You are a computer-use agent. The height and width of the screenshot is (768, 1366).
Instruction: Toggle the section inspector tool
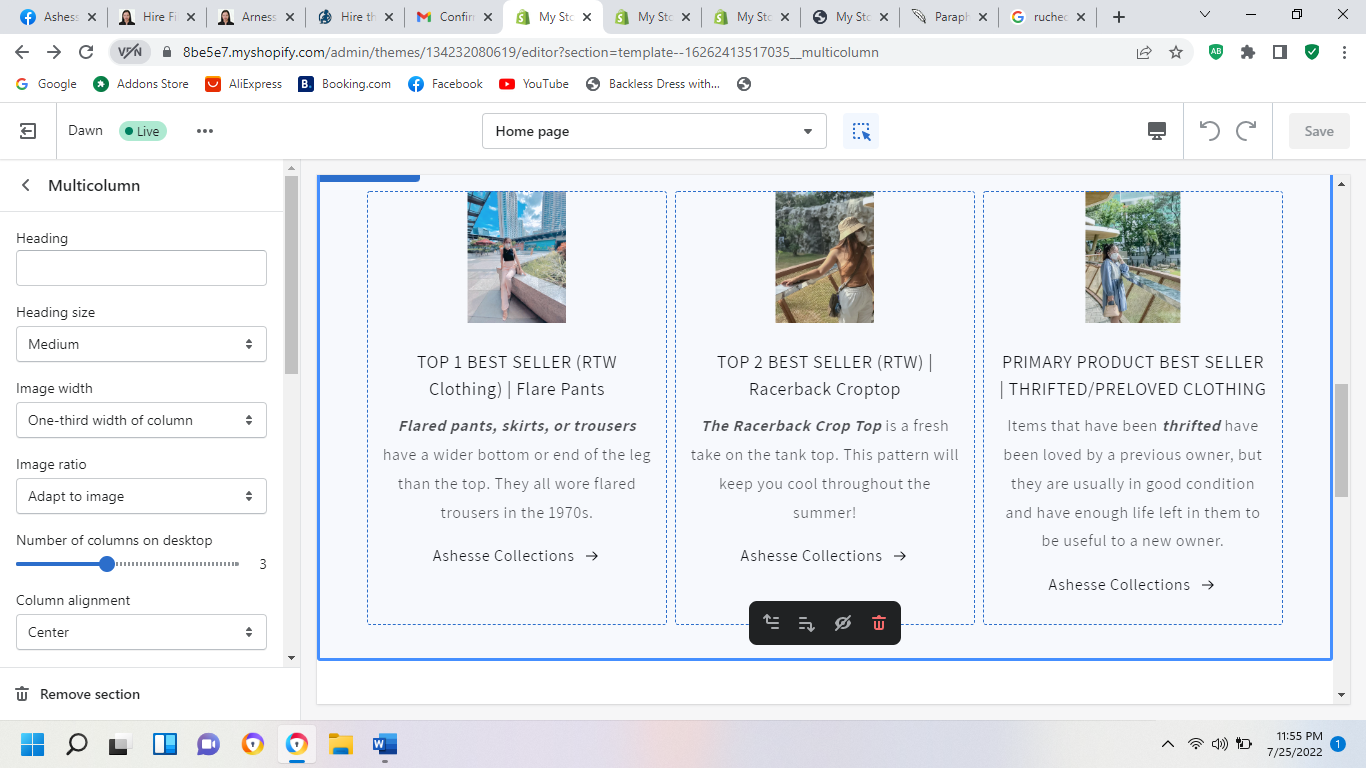(x=861, y=131)
